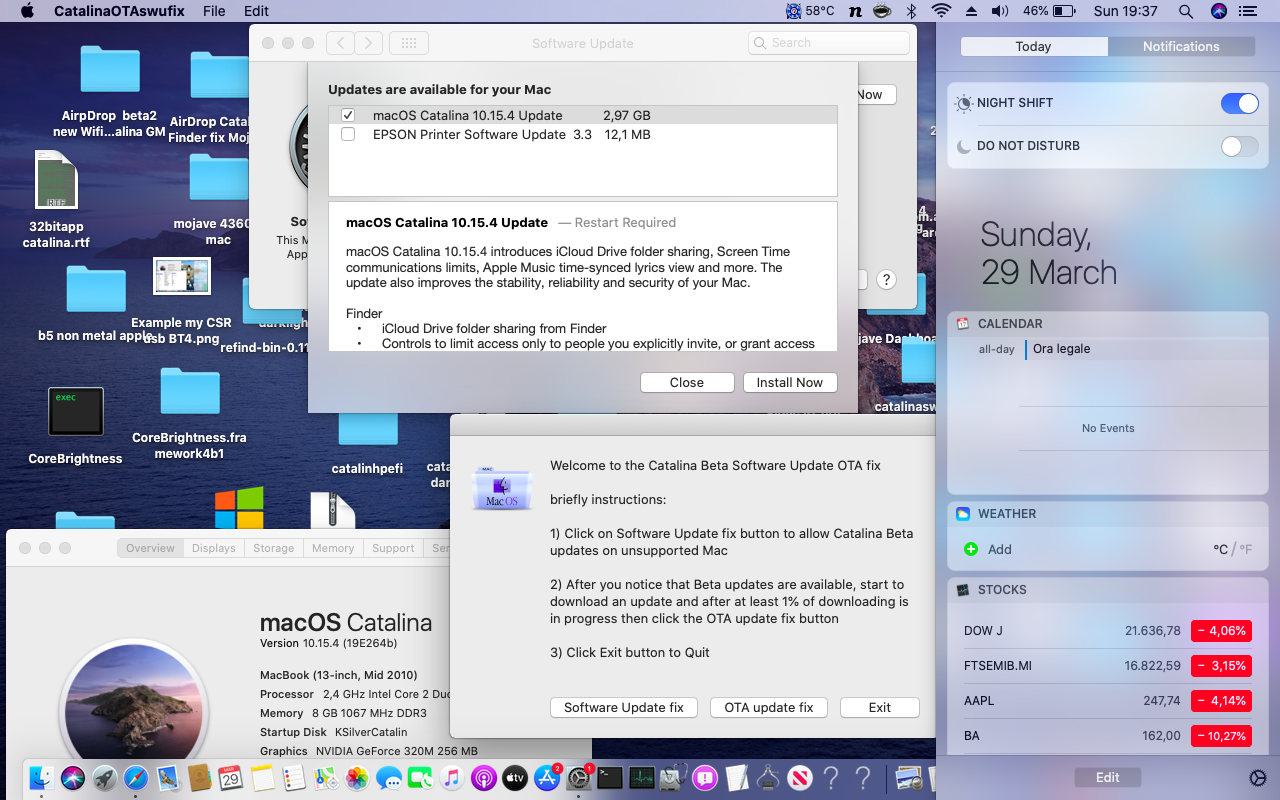Viewport: 1280px width, 800px height.
Task: Open Music icon in the Dock
Action: pos(452,777)
